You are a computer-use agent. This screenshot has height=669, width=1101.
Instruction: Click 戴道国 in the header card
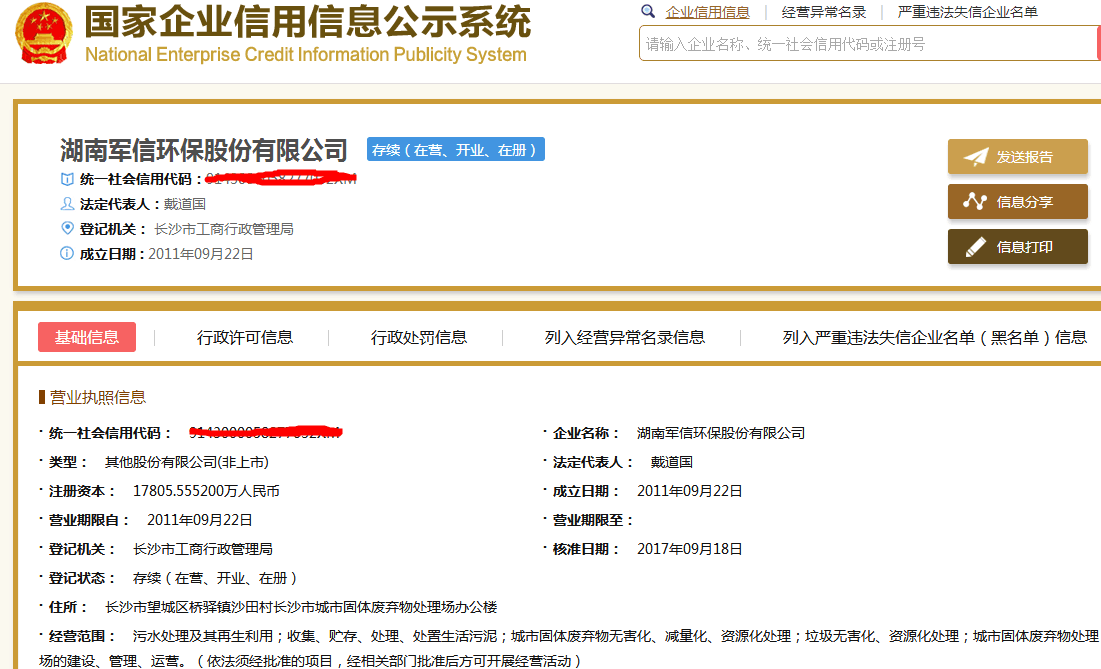click(x=185, y=204)
